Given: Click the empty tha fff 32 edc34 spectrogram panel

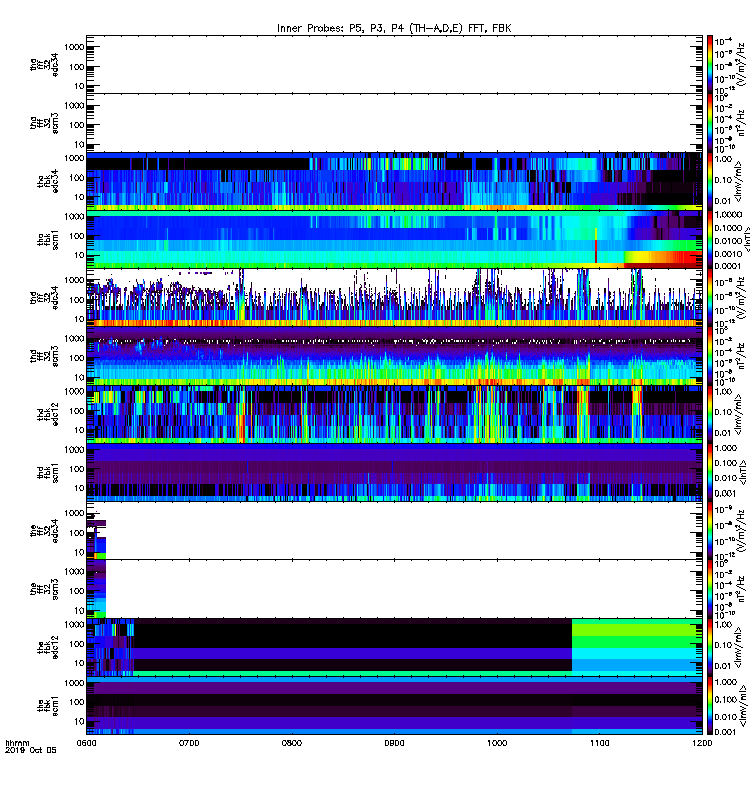Looking at the screenshot, I should click(394, 64).
